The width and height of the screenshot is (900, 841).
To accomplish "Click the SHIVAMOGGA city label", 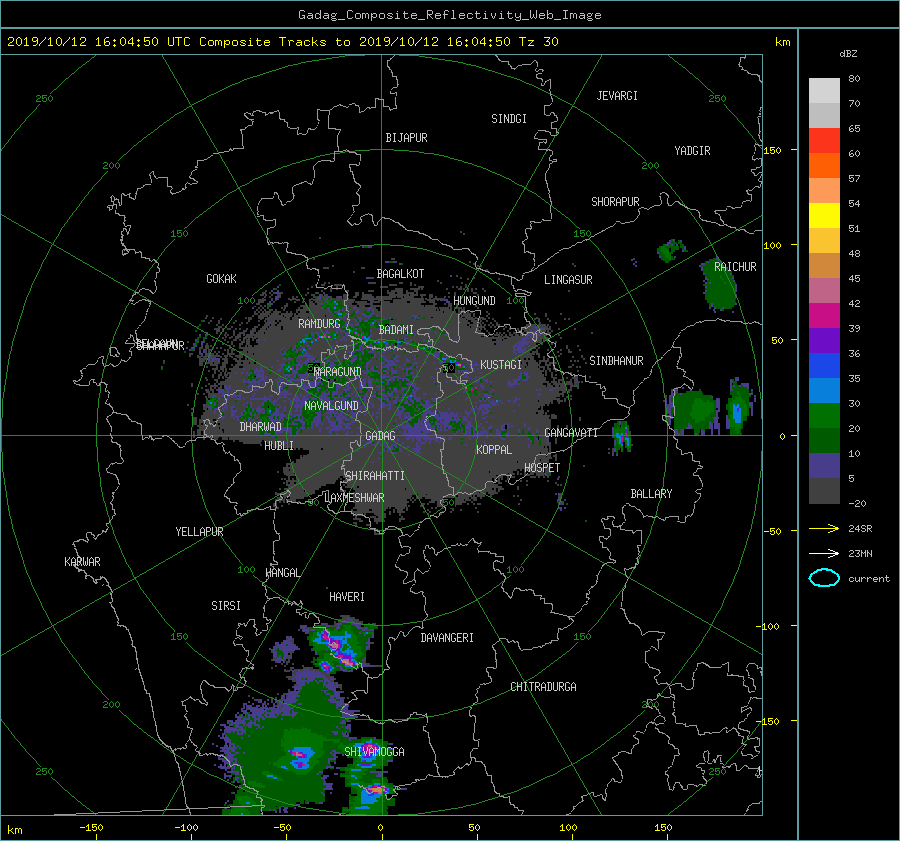I will coord(374,752).
